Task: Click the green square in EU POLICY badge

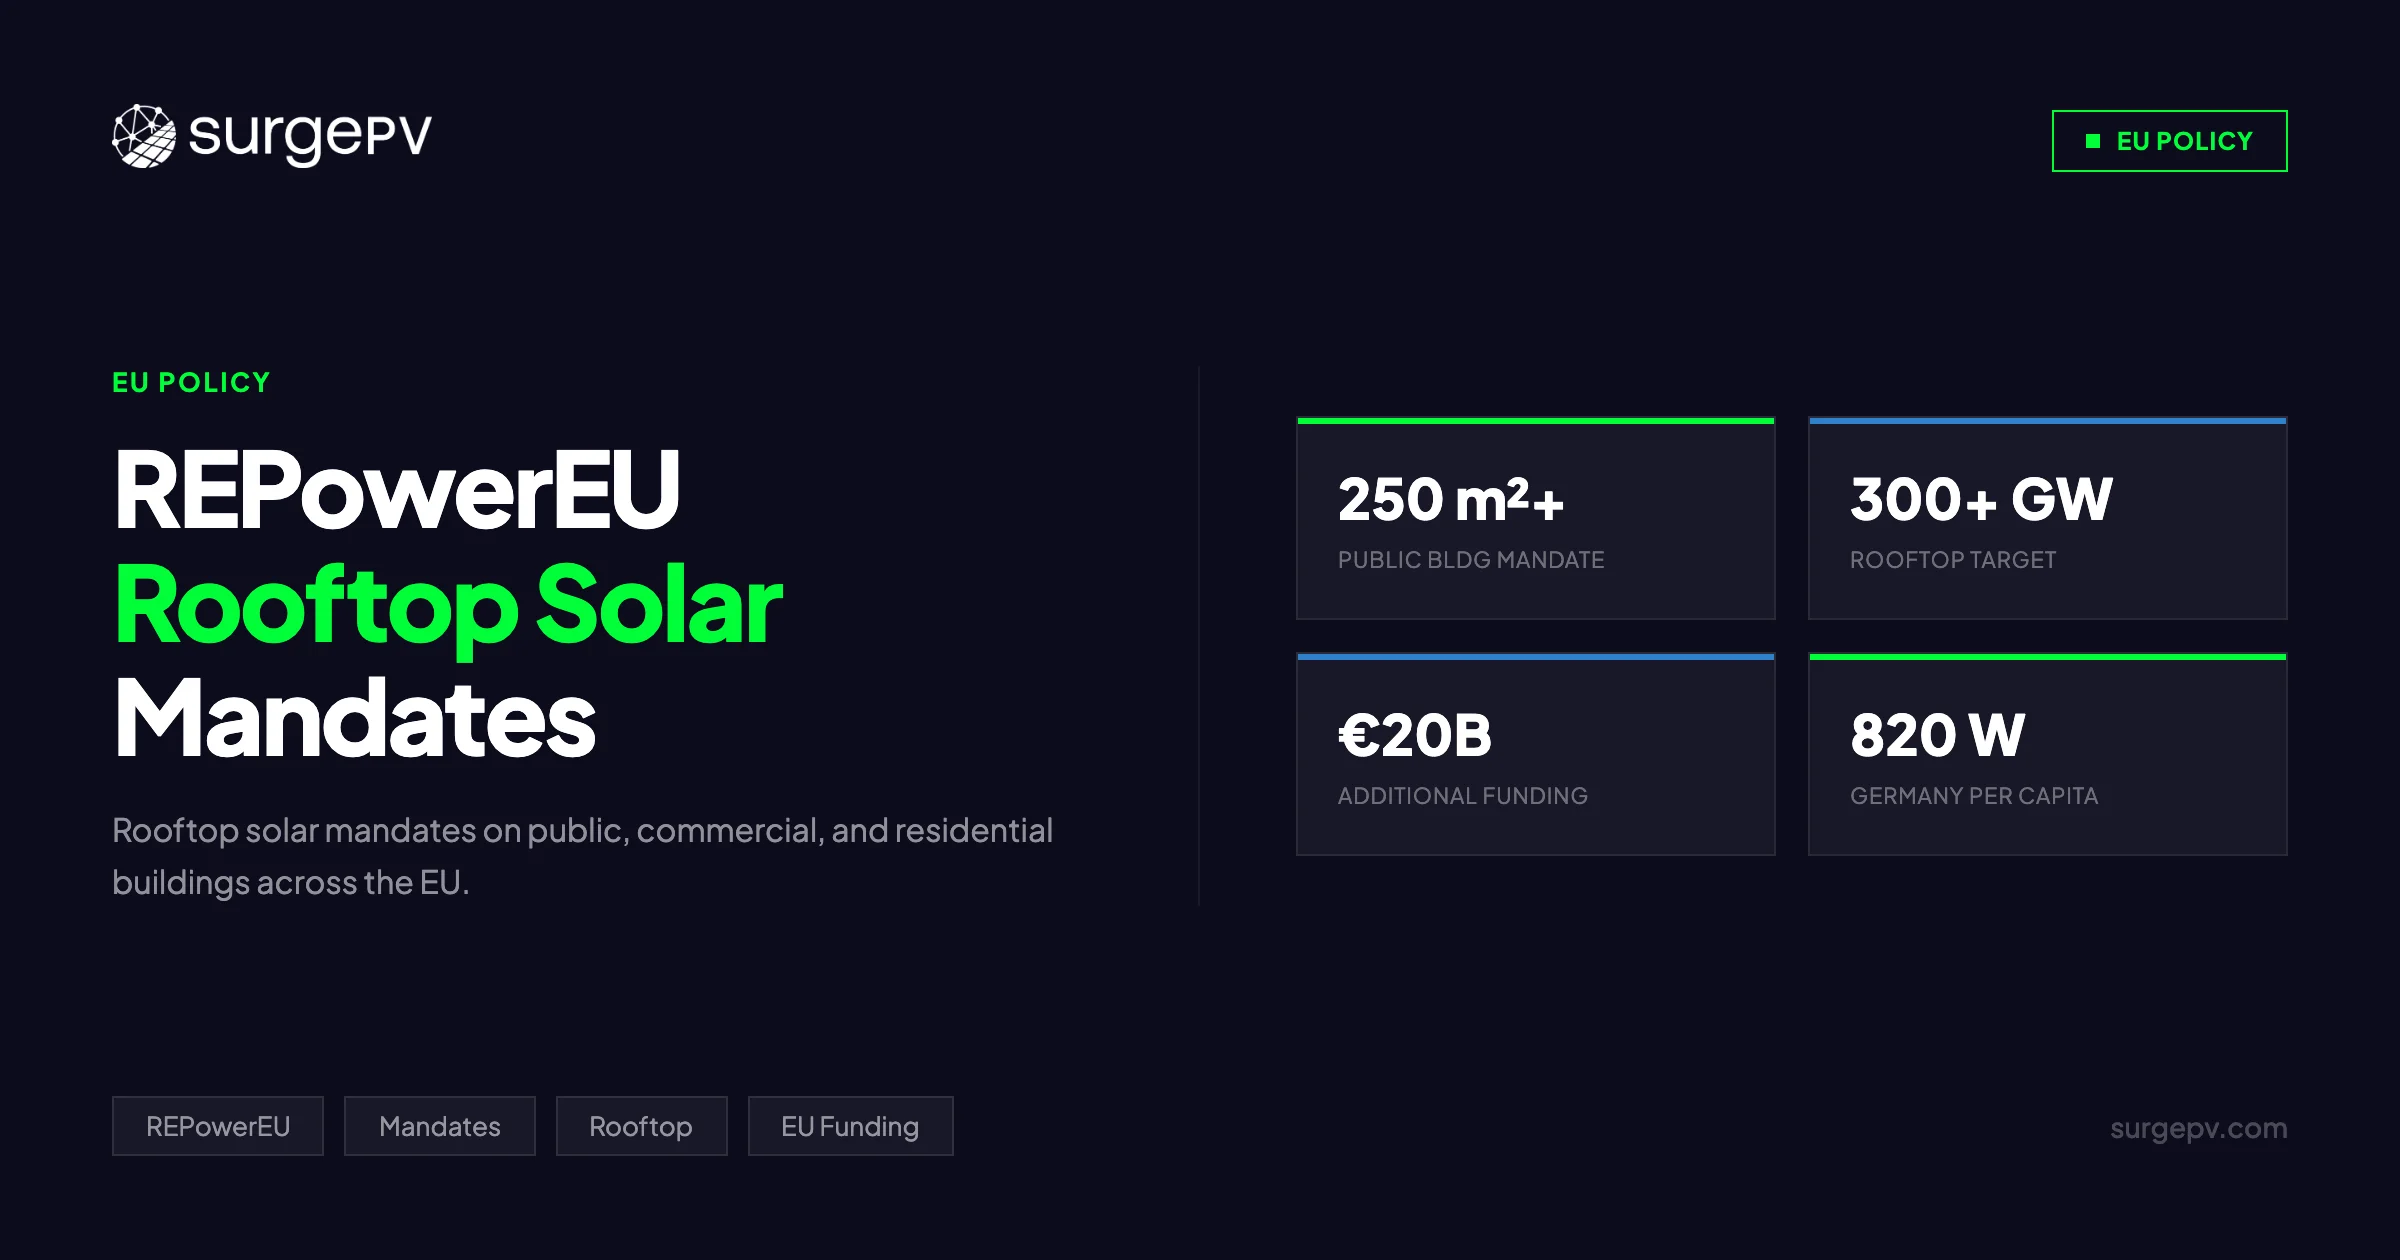Action: 2092,141
